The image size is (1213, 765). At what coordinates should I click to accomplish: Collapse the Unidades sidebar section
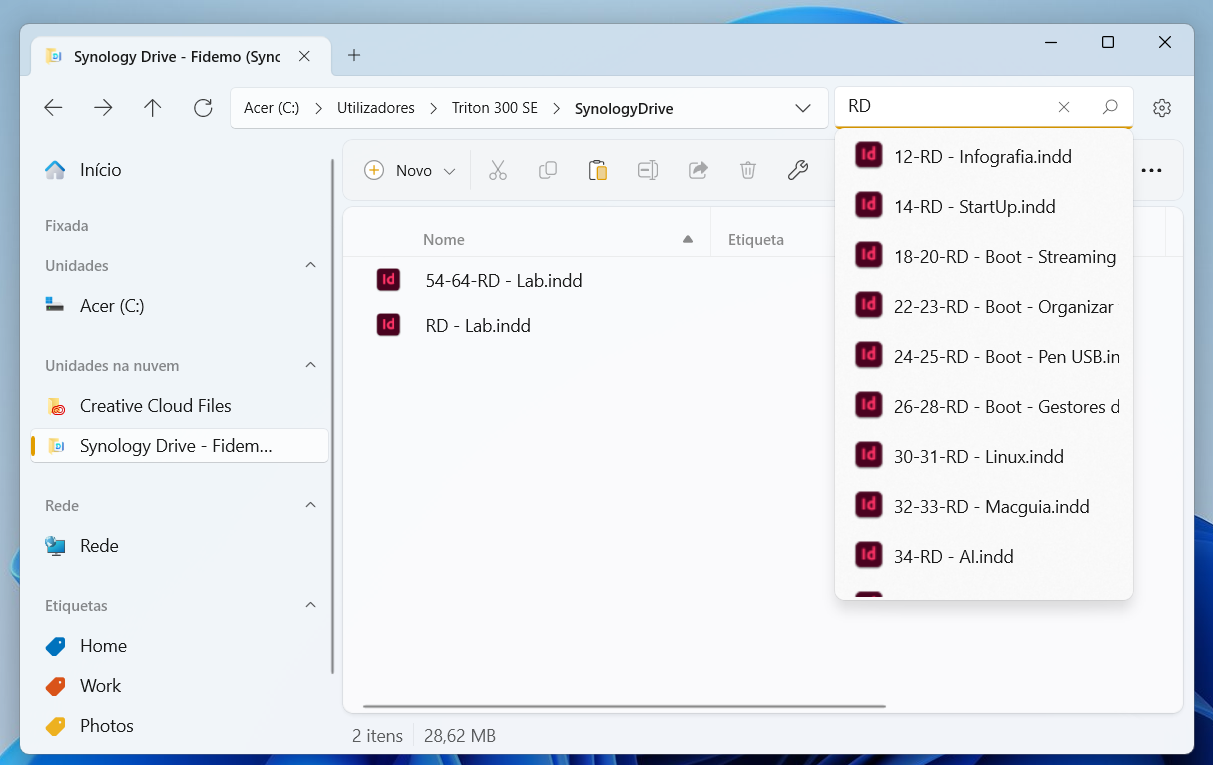click(x=310, y=265)
